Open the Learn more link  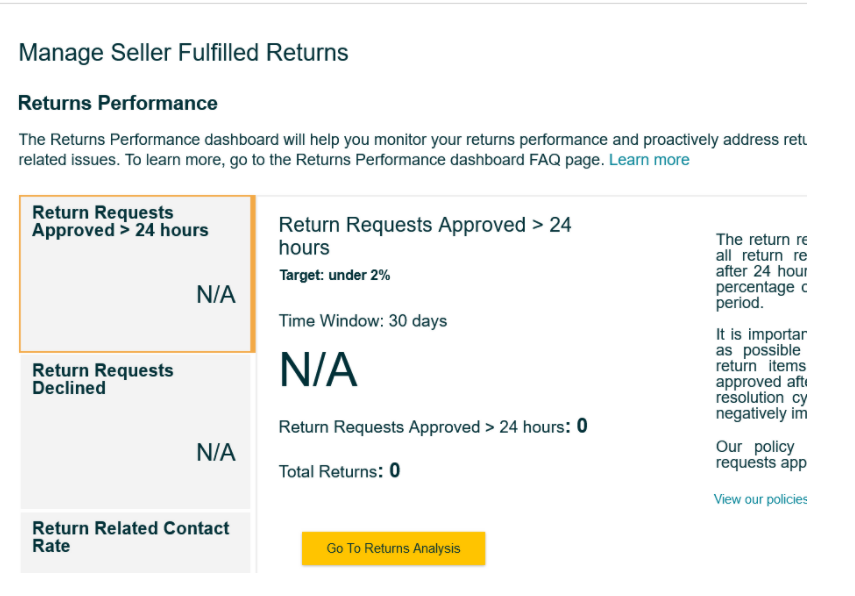[648, 160]
